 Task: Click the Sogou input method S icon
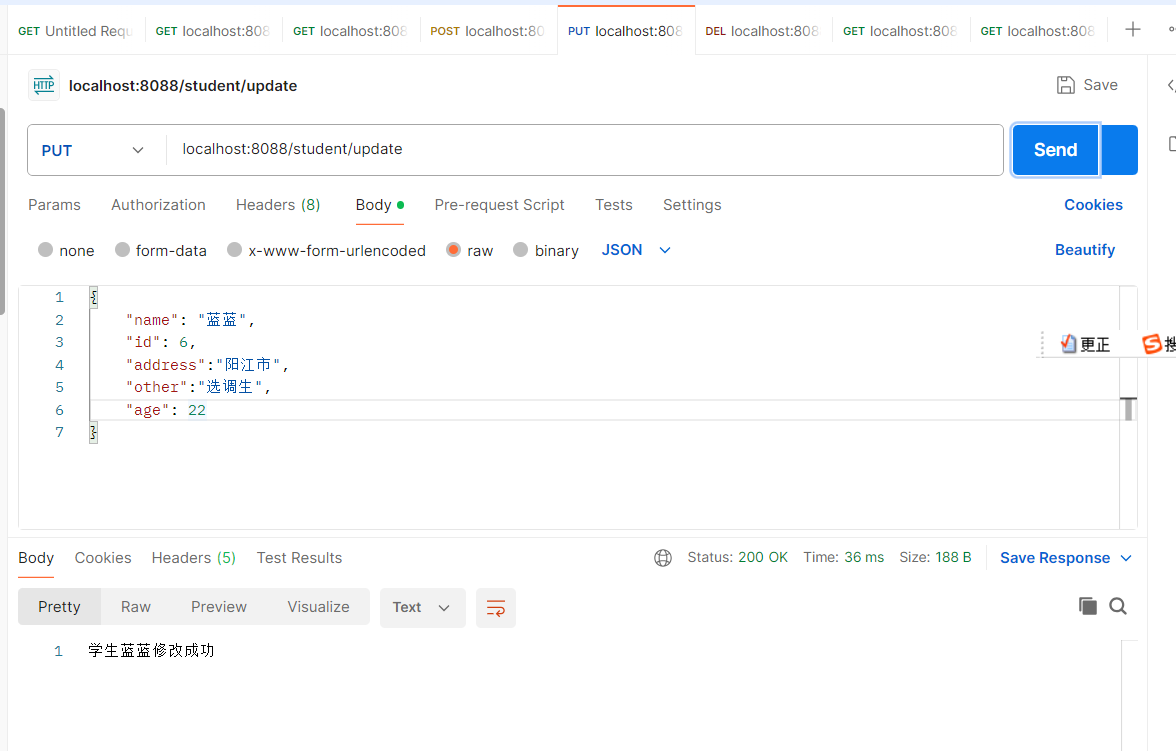1151,344
